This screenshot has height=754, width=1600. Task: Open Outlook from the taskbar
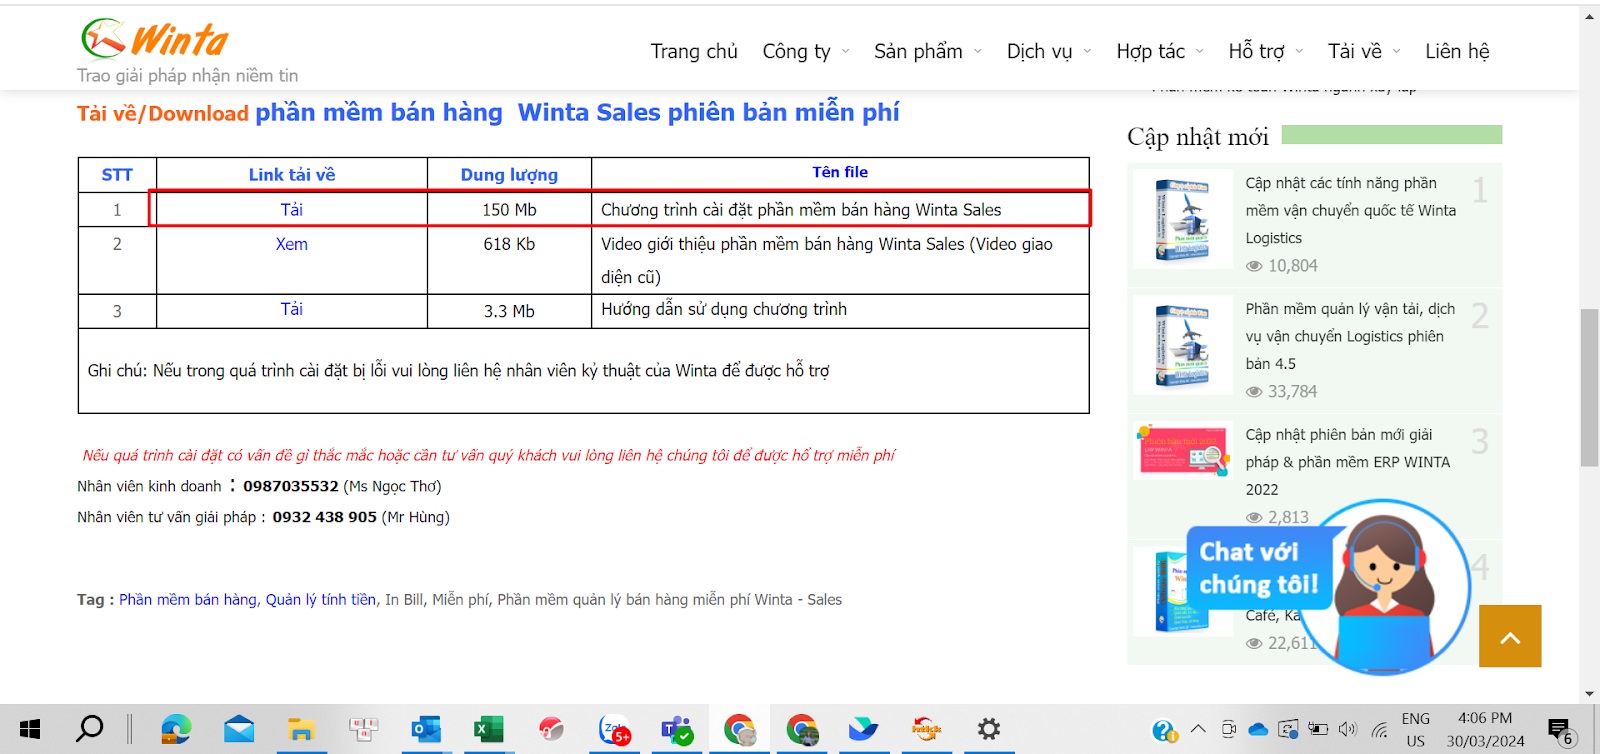[426, 729]
